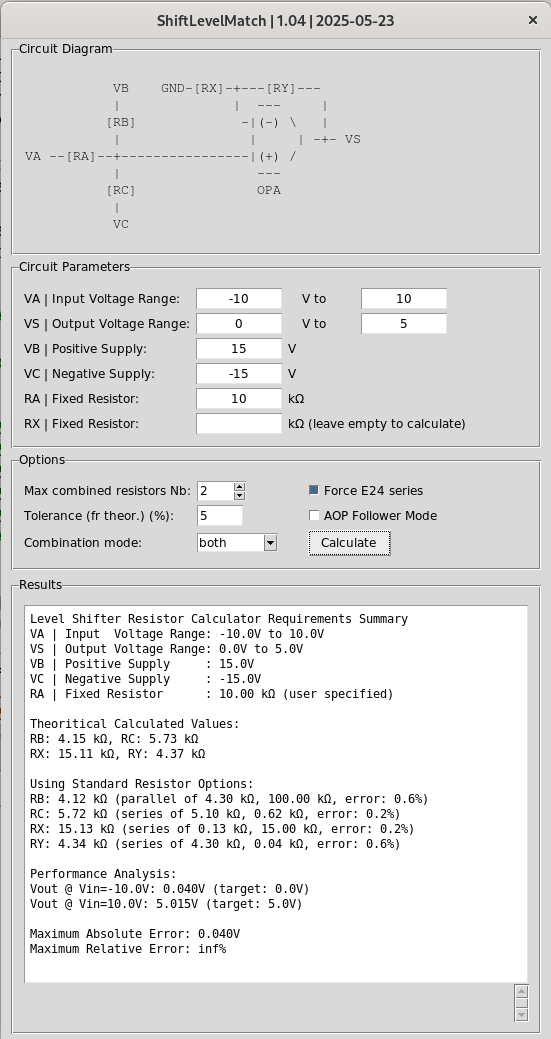Focus the VB Positive Supply field
This screenshot has height=1039, width=551.
[x=239, y=349]
